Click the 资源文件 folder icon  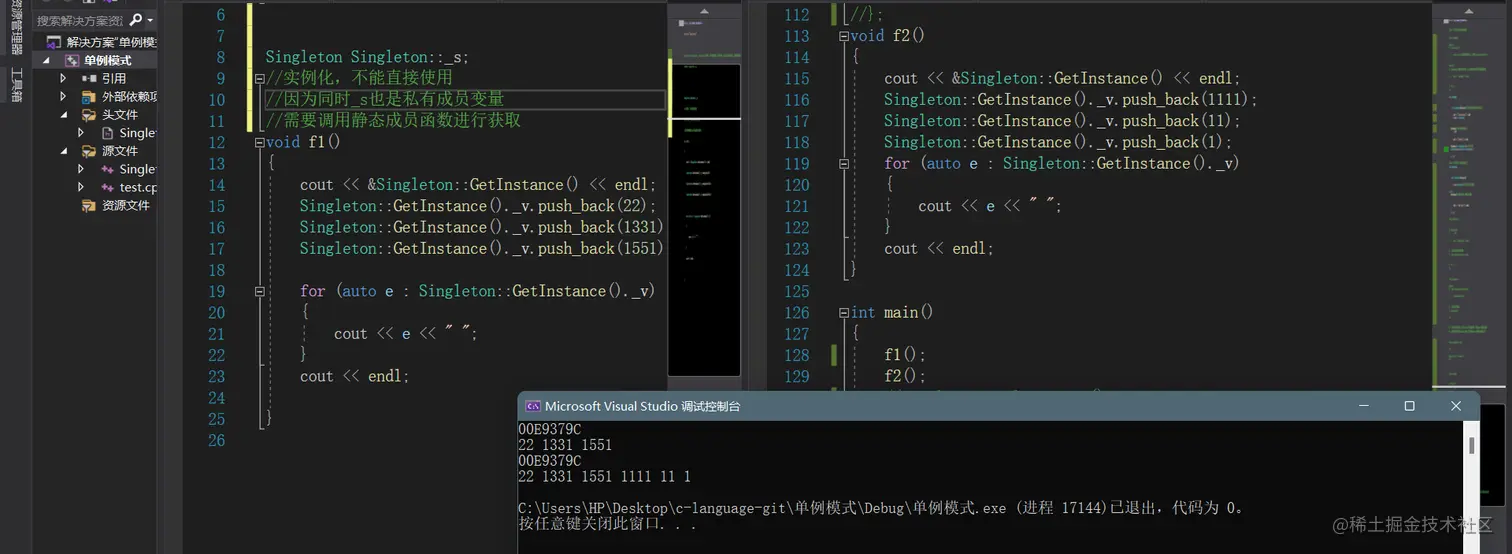point(89,205)
